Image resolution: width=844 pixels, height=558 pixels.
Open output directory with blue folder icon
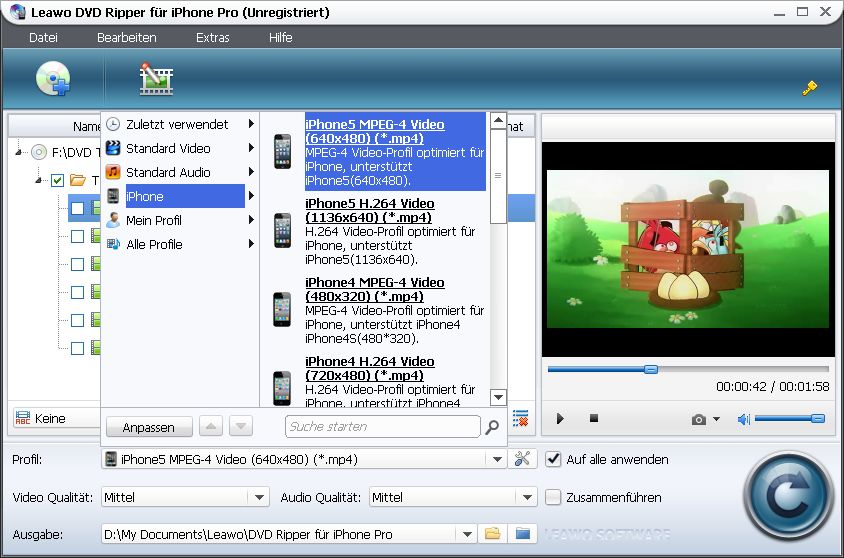click(x=523, y=534)
